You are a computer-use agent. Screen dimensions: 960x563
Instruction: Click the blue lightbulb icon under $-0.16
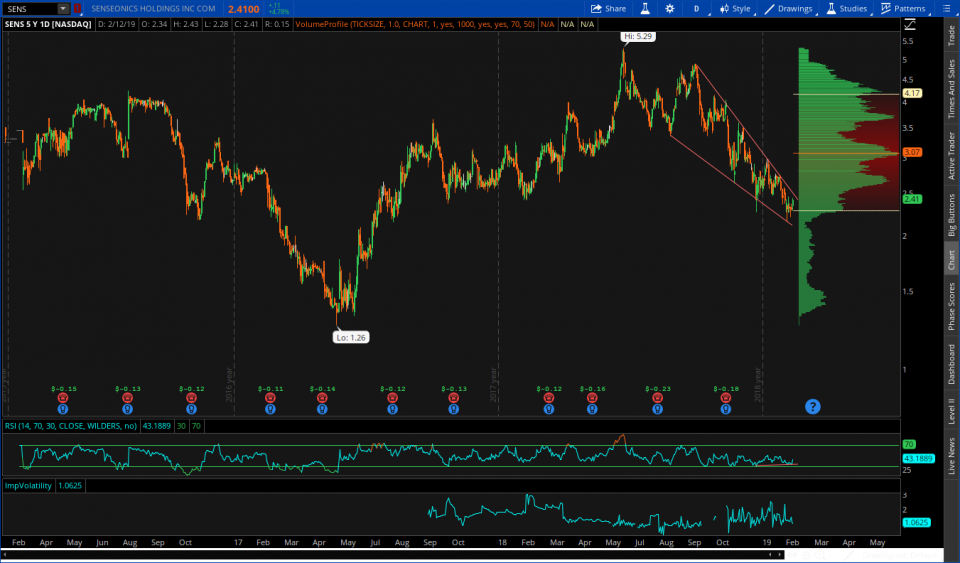[592, 409]
